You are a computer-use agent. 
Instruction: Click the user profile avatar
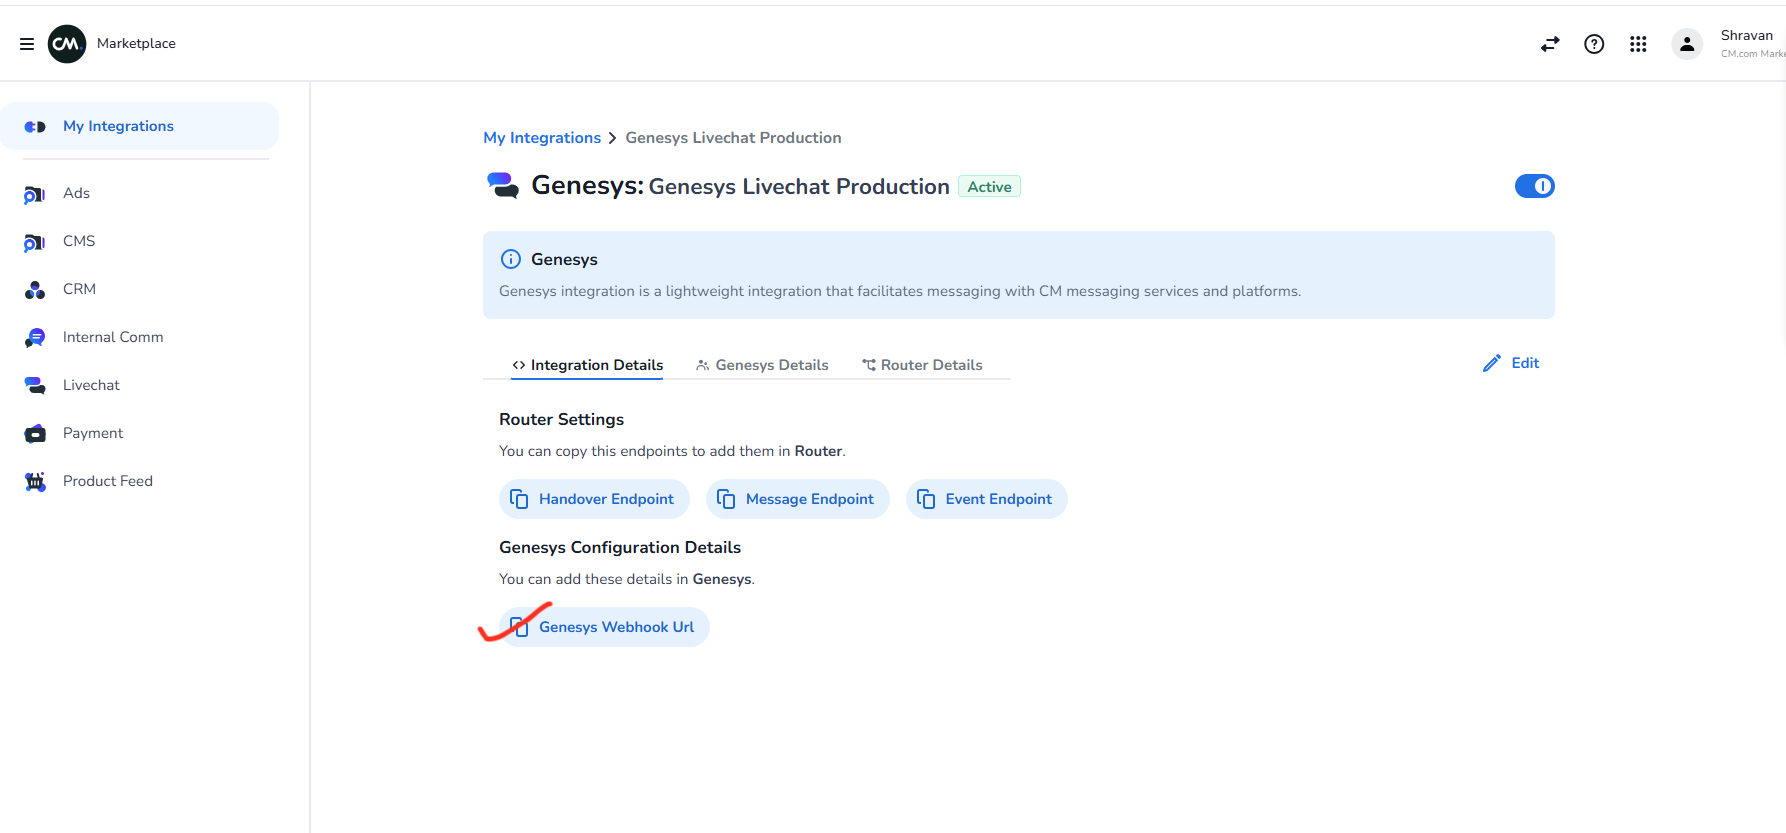click(x=1687, y=44)
